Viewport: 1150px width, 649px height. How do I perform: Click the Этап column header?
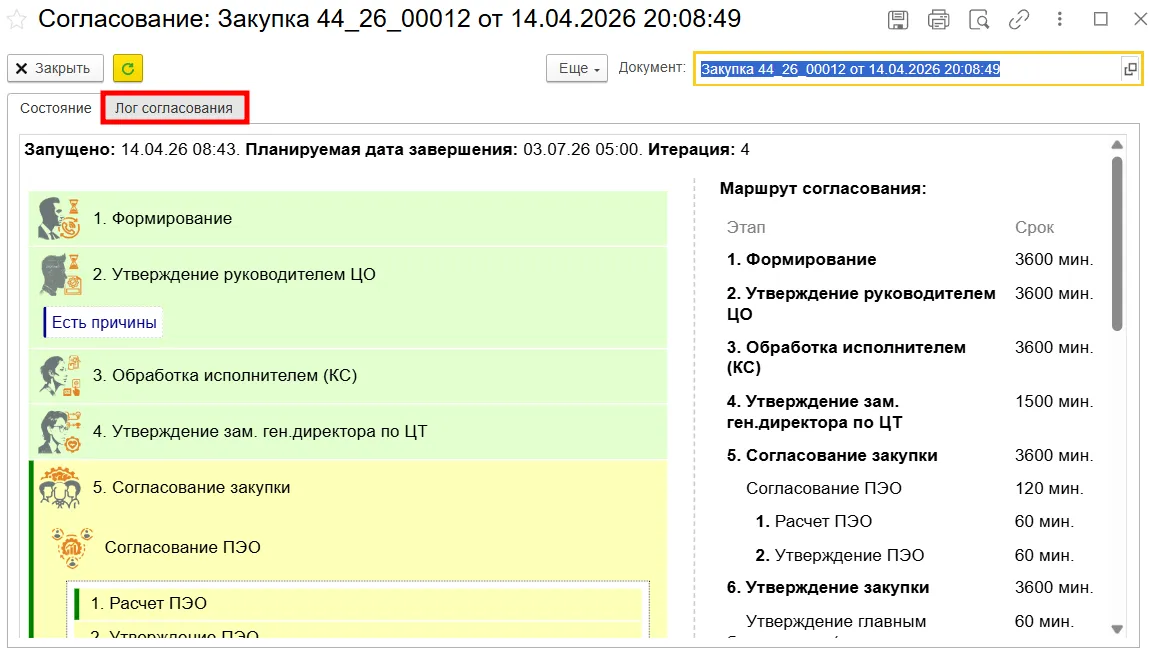click(745, 227)
